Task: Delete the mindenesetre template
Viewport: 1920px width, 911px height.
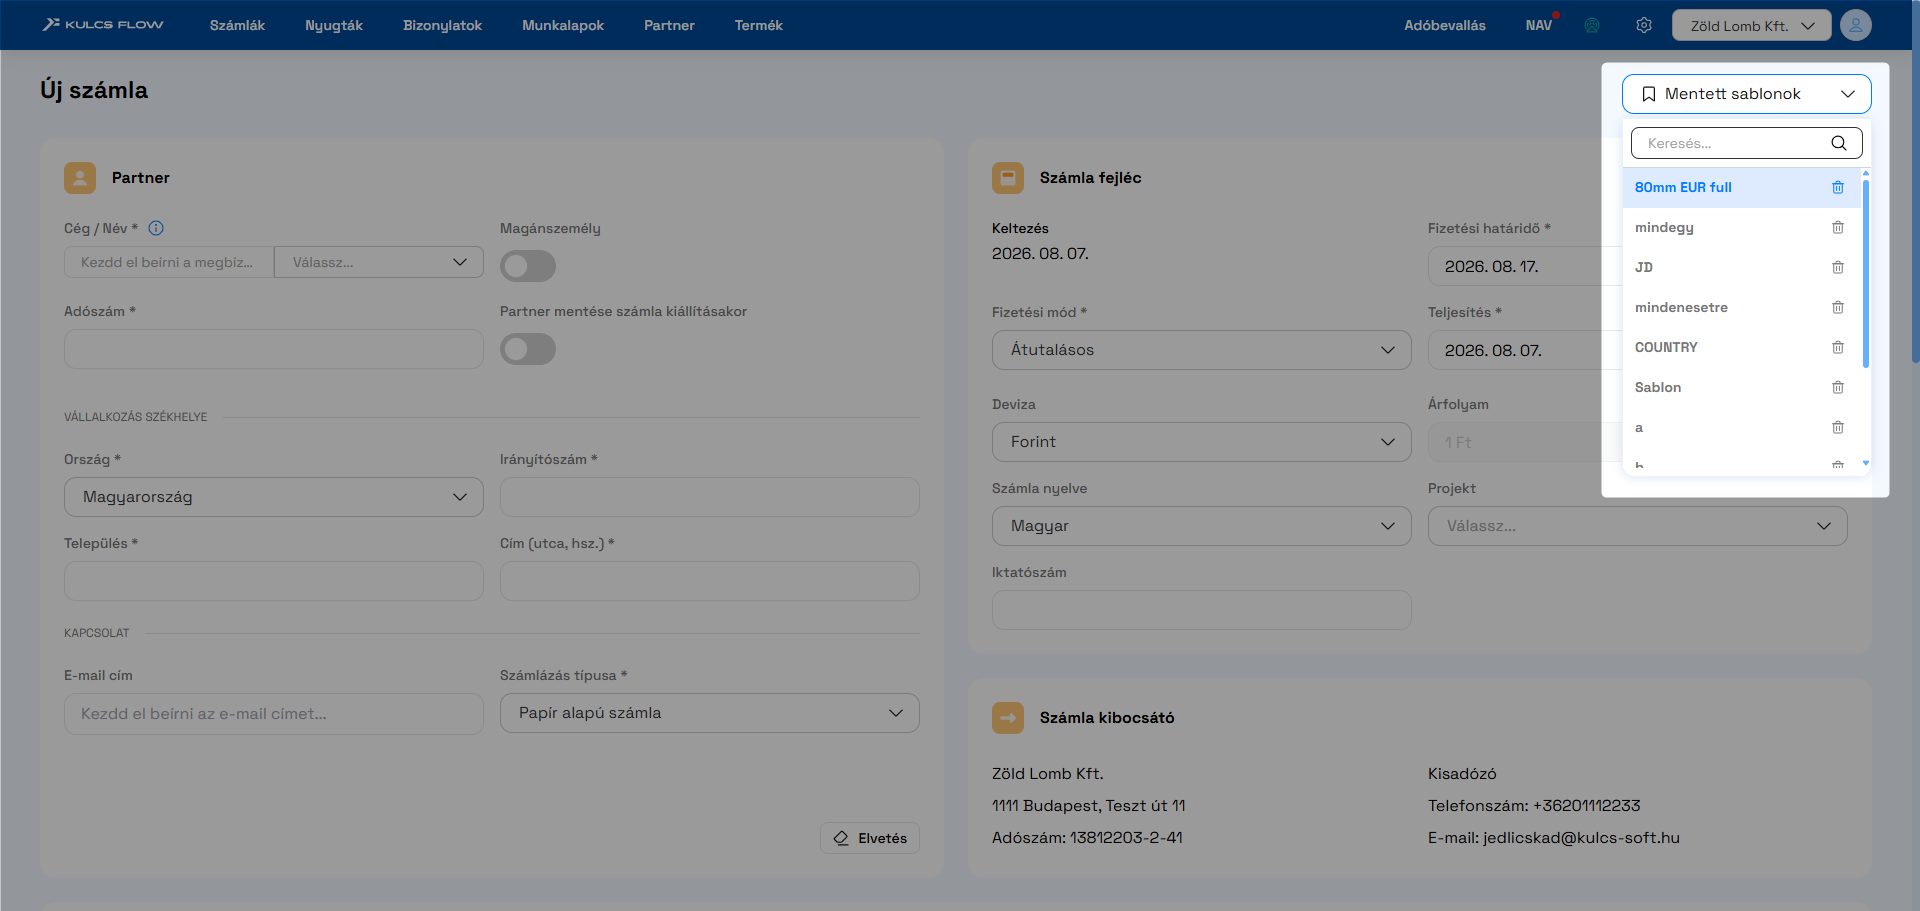Action: 1838,307
